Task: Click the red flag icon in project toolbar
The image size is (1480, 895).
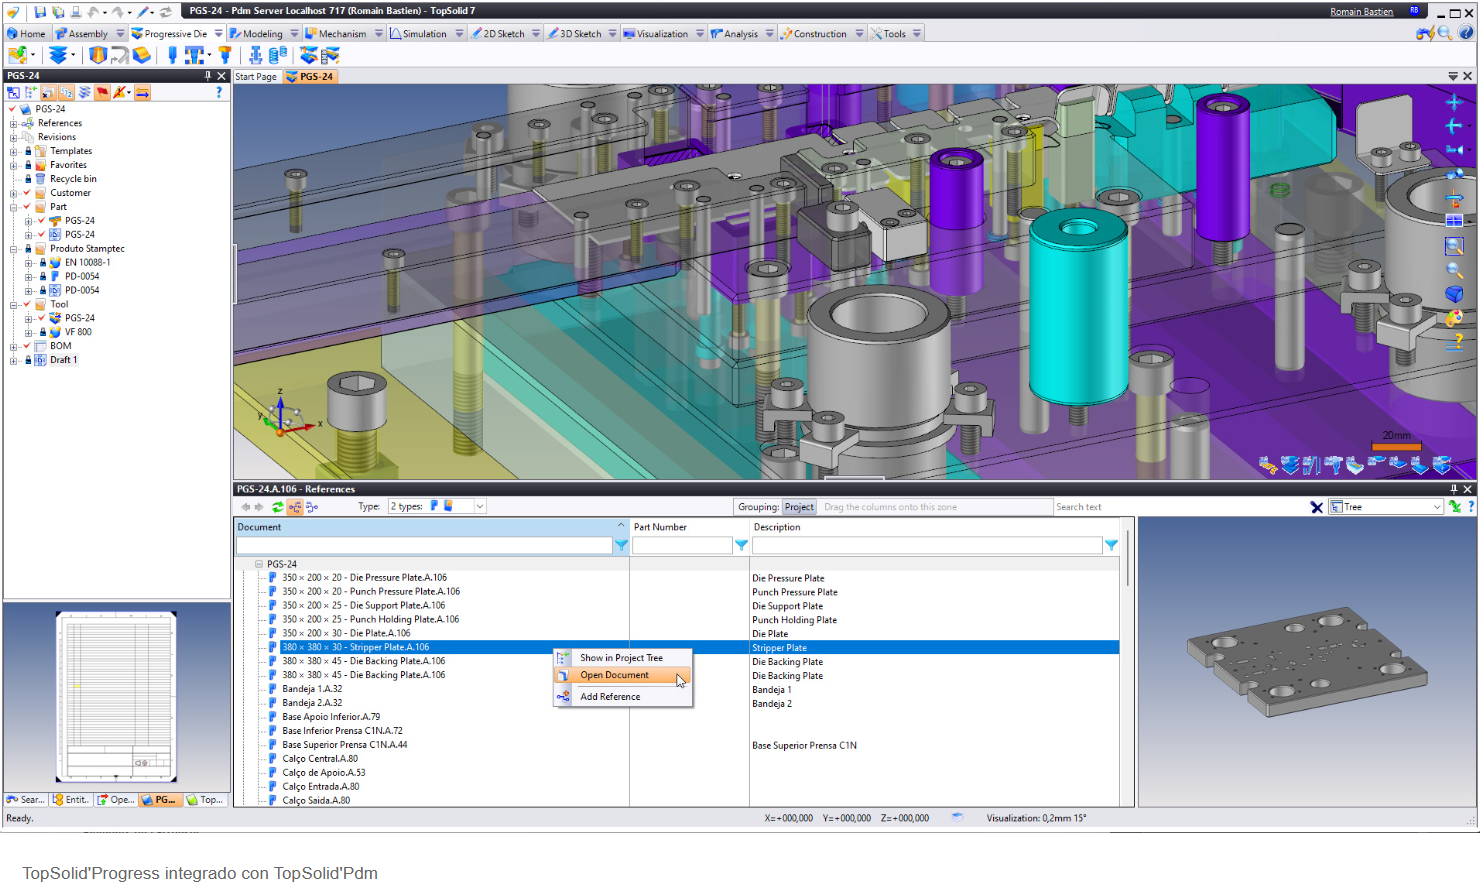Action: coord(102,92)
